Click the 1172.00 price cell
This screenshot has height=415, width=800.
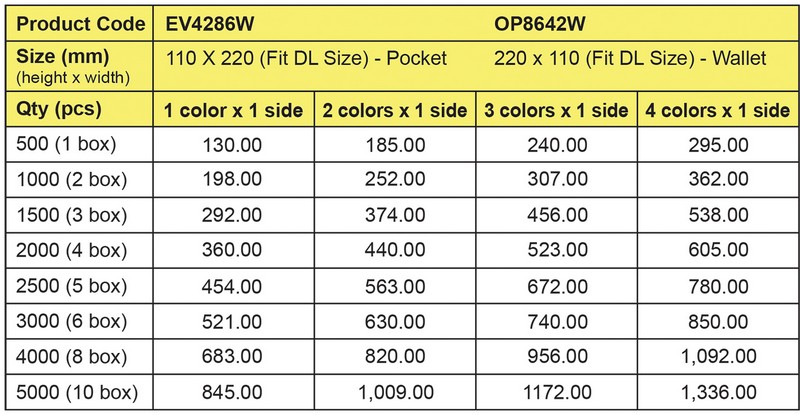(557, 392)
